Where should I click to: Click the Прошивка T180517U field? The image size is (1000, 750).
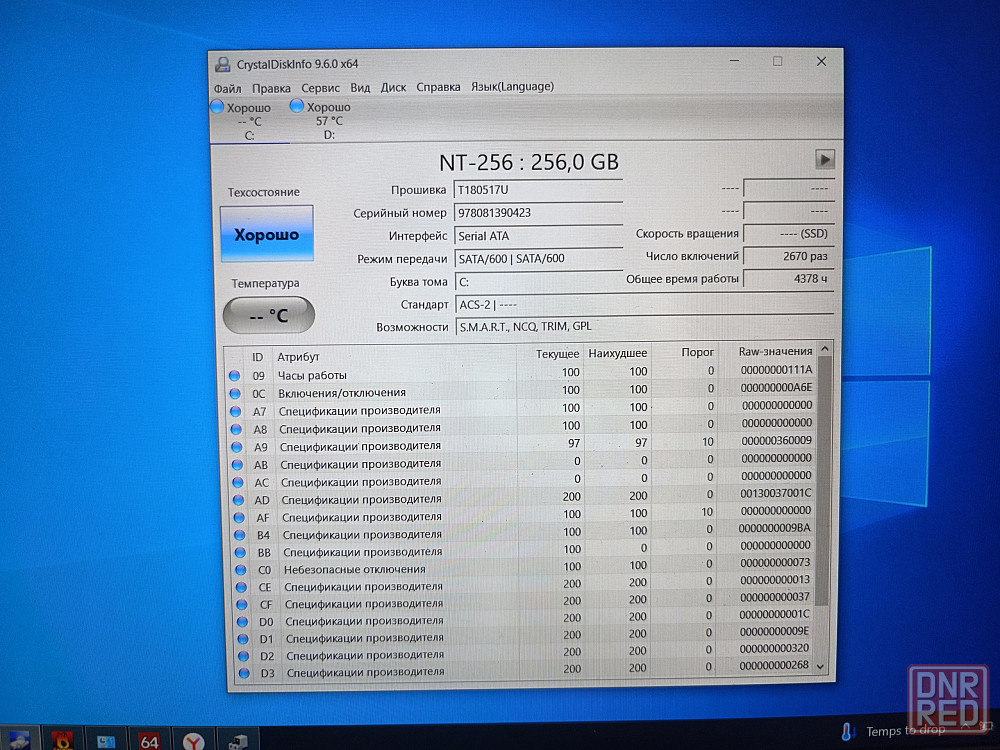(538, 189)
